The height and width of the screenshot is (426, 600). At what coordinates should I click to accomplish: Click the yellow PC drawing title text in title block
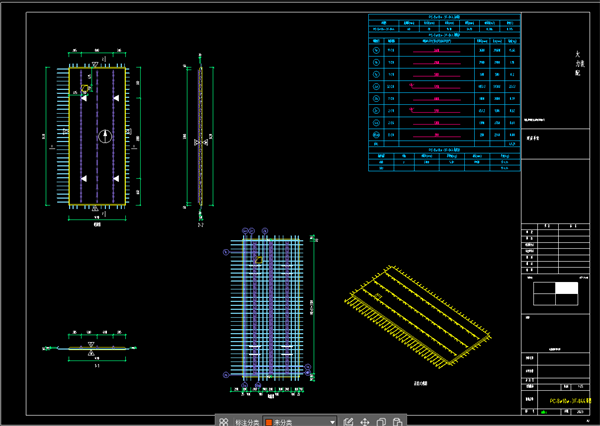570,401
